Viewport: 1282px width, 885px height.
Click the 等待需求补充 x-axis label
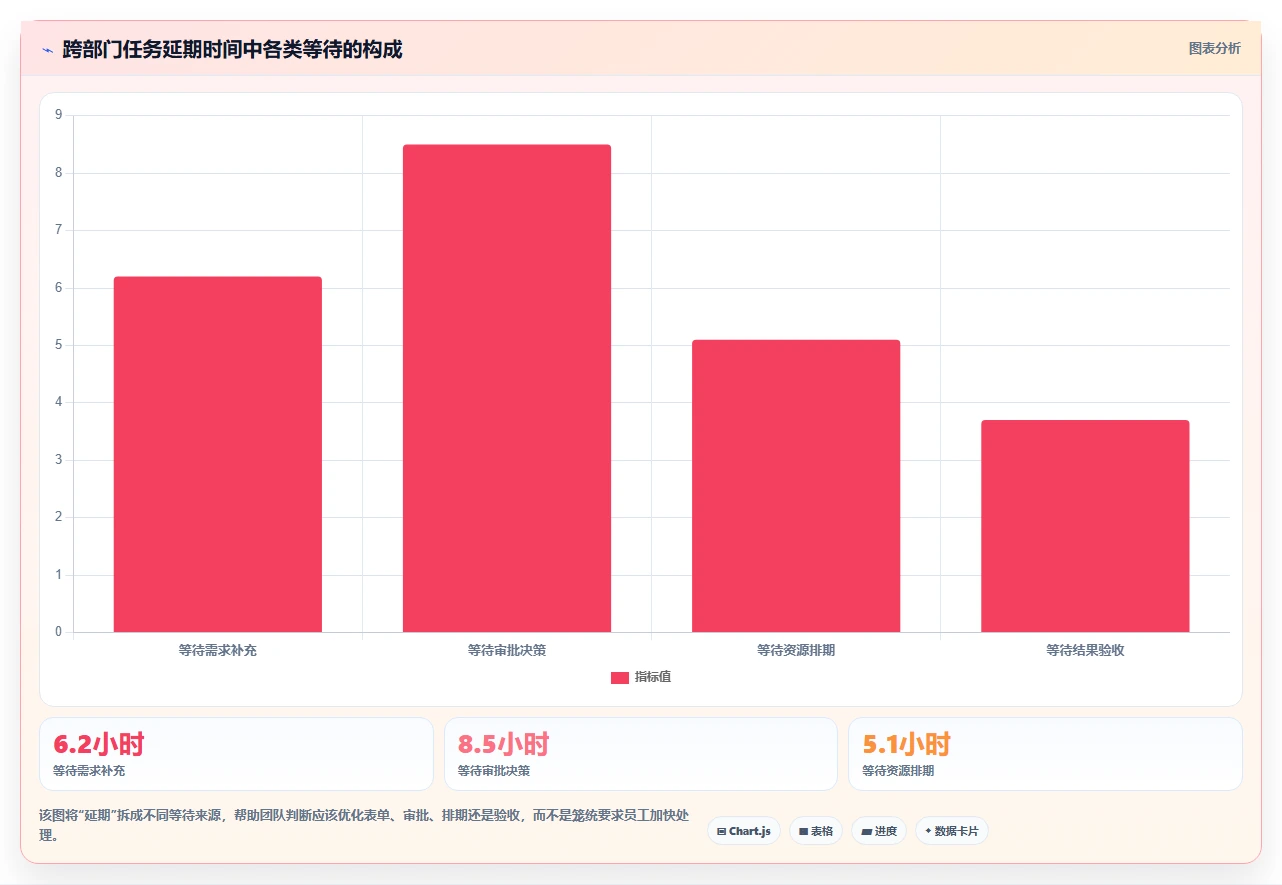coord(218,650)
